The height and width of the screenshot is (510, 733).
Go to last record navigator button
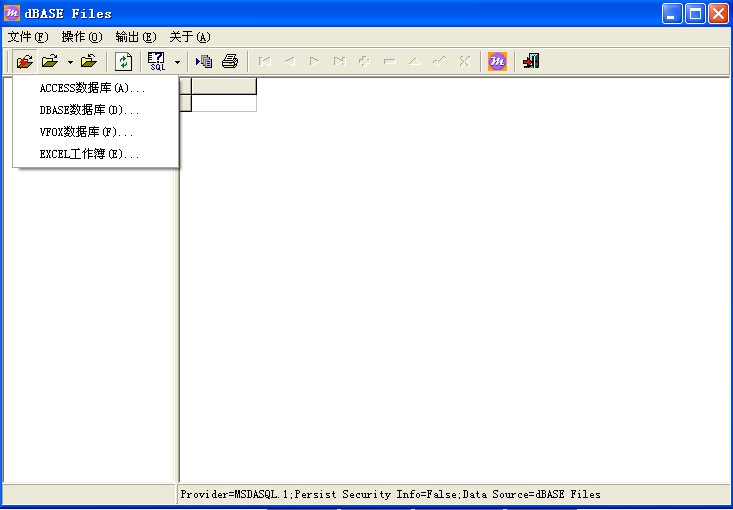point(339,61)
